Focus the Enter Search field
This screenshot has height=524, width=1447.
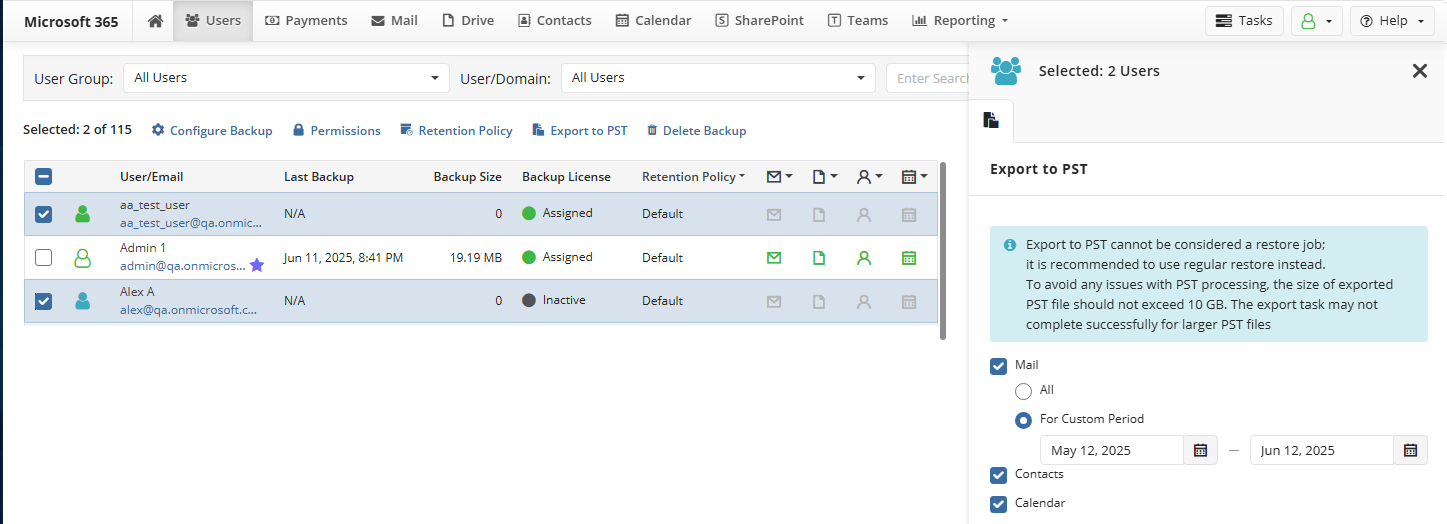click(927, 78)
